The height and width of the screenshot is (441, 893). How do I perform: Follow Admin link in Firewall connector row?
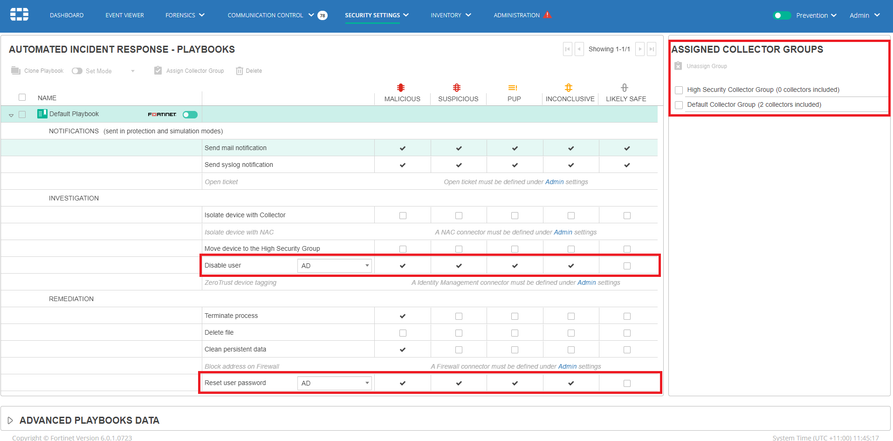point(567,366)
